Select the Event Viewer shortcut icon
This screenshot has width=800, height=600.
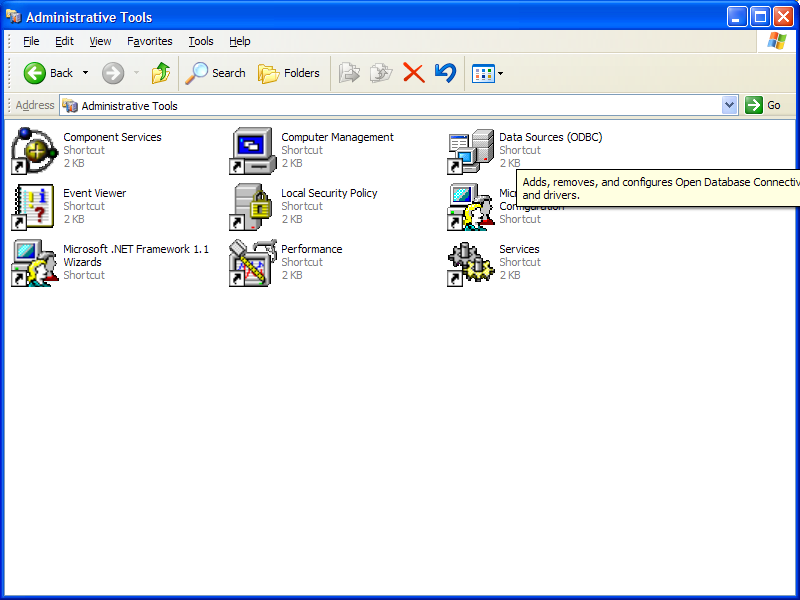coord(34,207)
